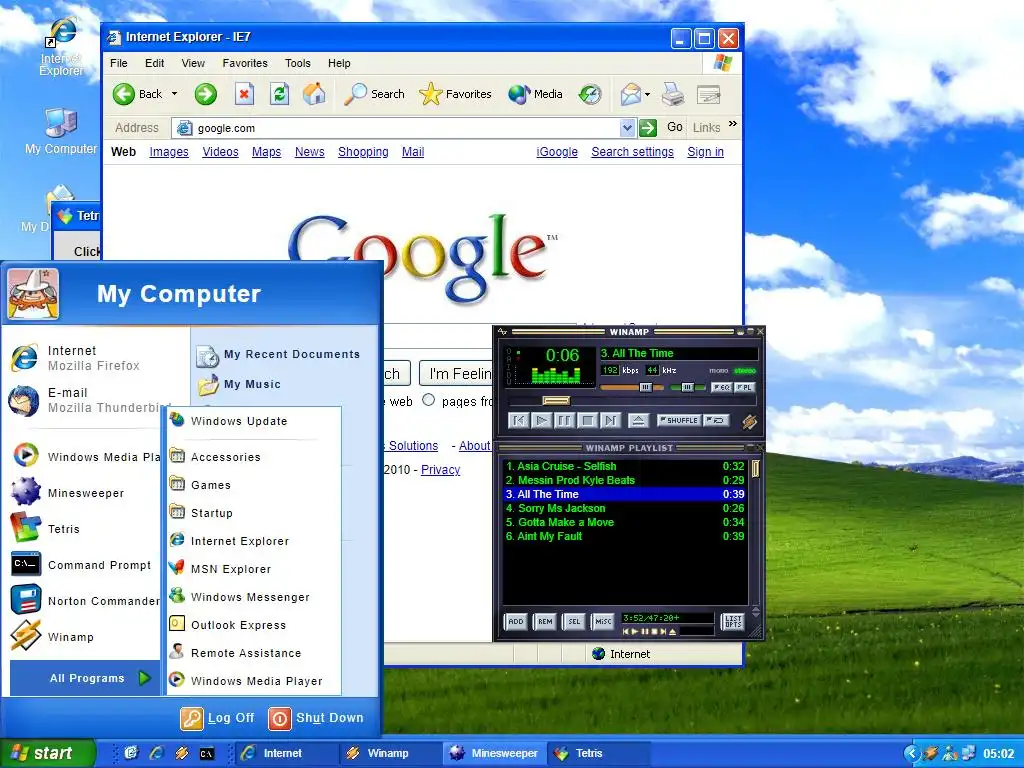Image resolution: width=1024 pixels, height=768 pixels.
Task: Click the Winamp song seek bar handle
Action: (x=556, y=400)
